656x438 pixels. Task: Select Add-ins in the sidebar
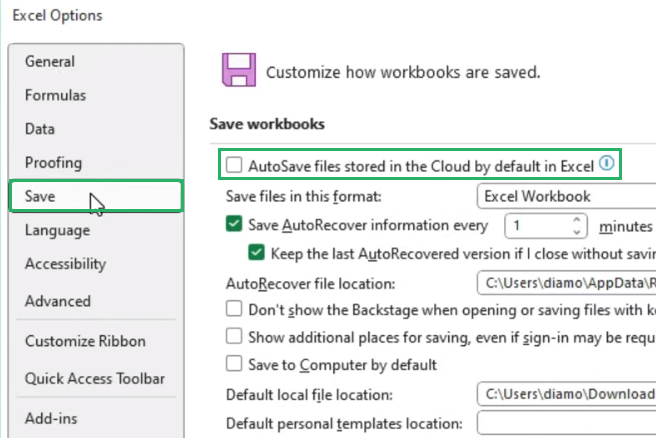tap(51, 418)
